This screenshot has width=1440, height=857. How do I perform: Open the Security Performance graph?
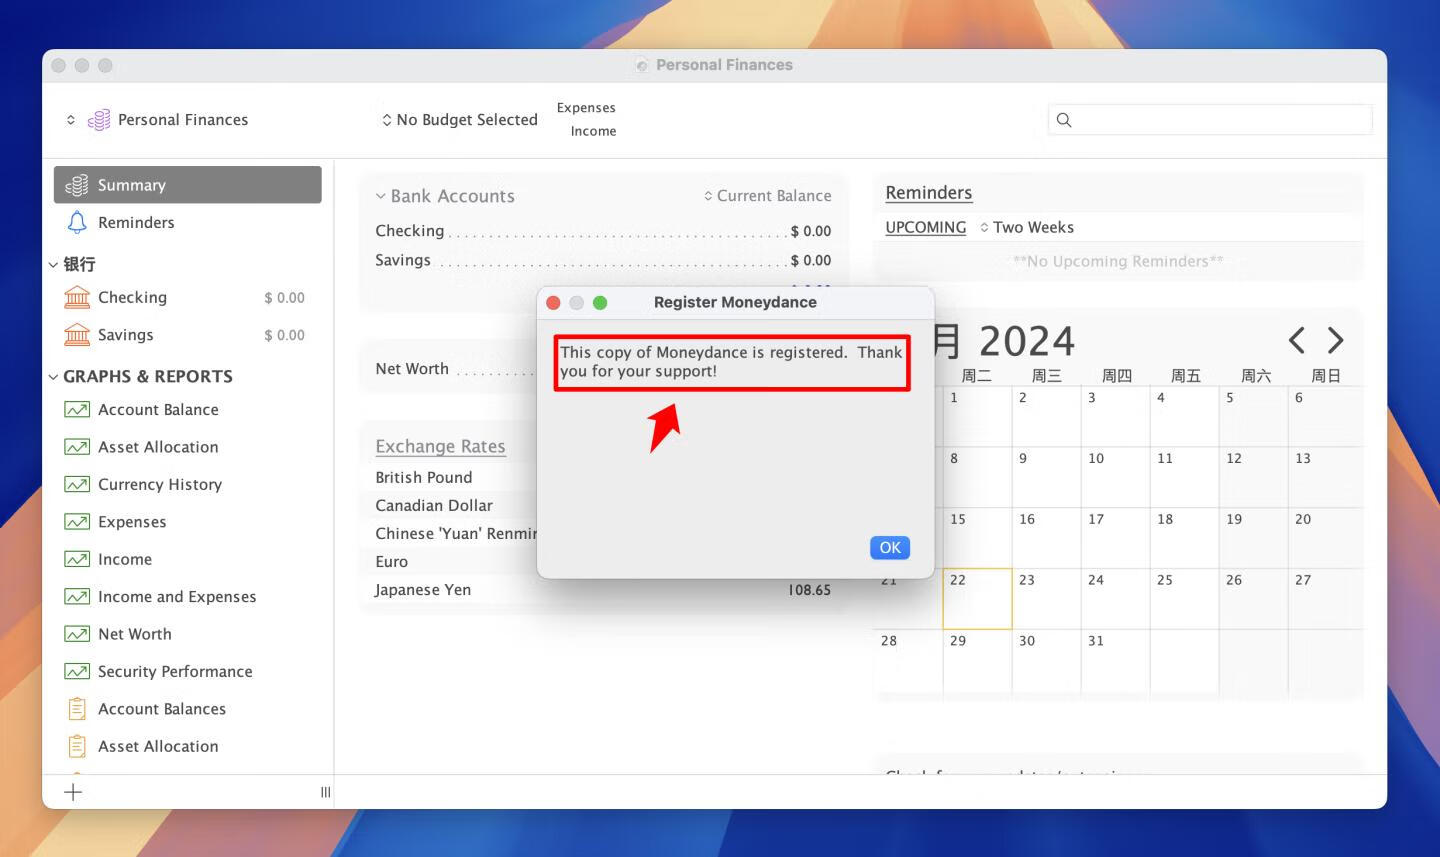(x=175, y=671)
